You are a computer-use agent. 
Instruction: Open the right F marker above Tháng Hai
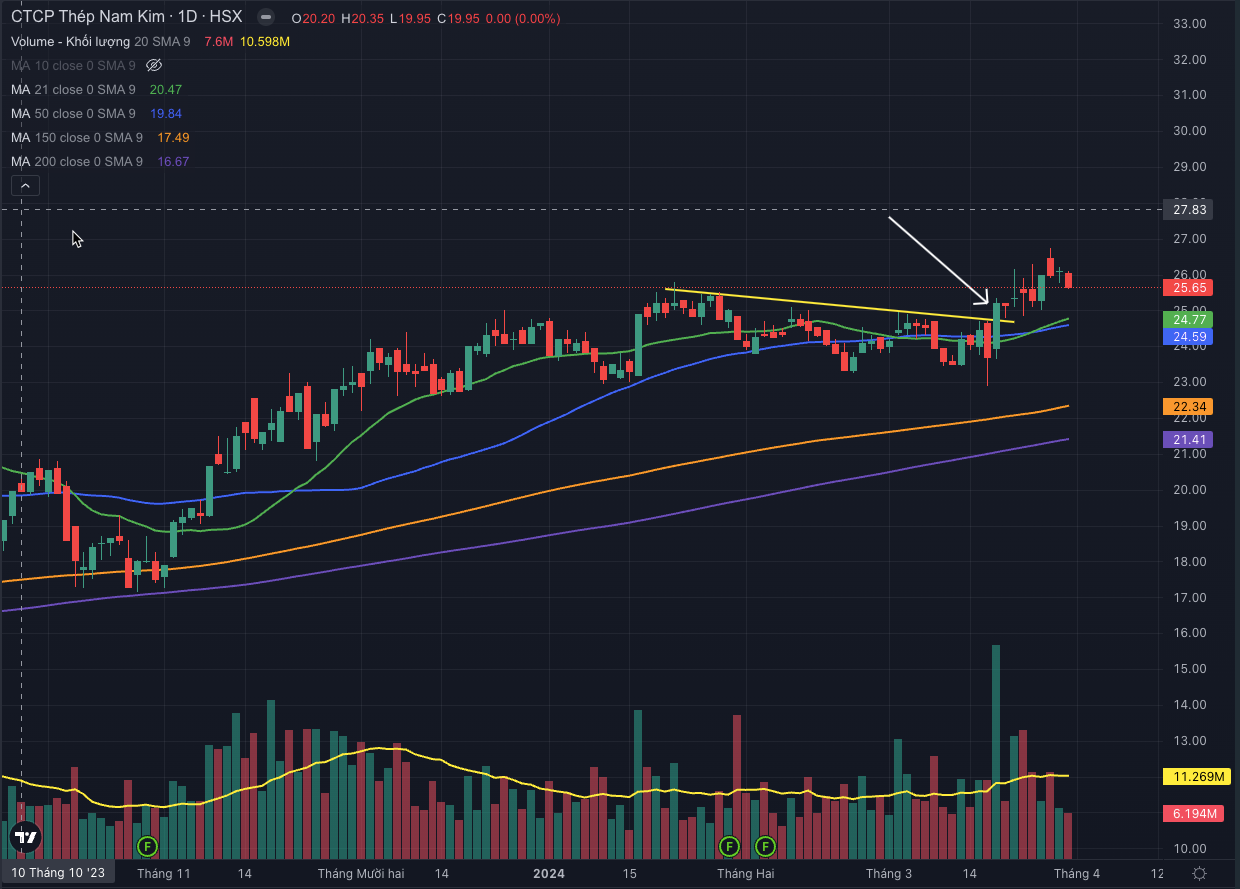pos(765,846)
